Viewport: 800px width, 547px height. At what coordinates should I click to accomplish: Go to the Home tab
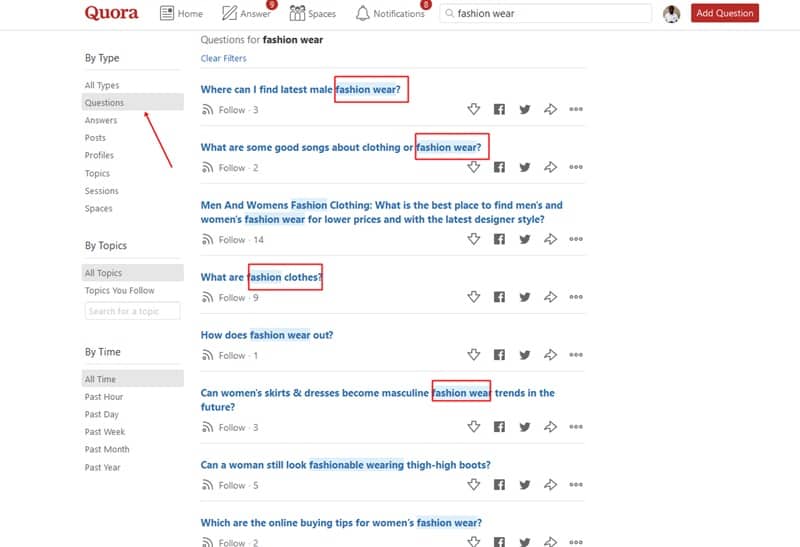[x=181, y=14]
